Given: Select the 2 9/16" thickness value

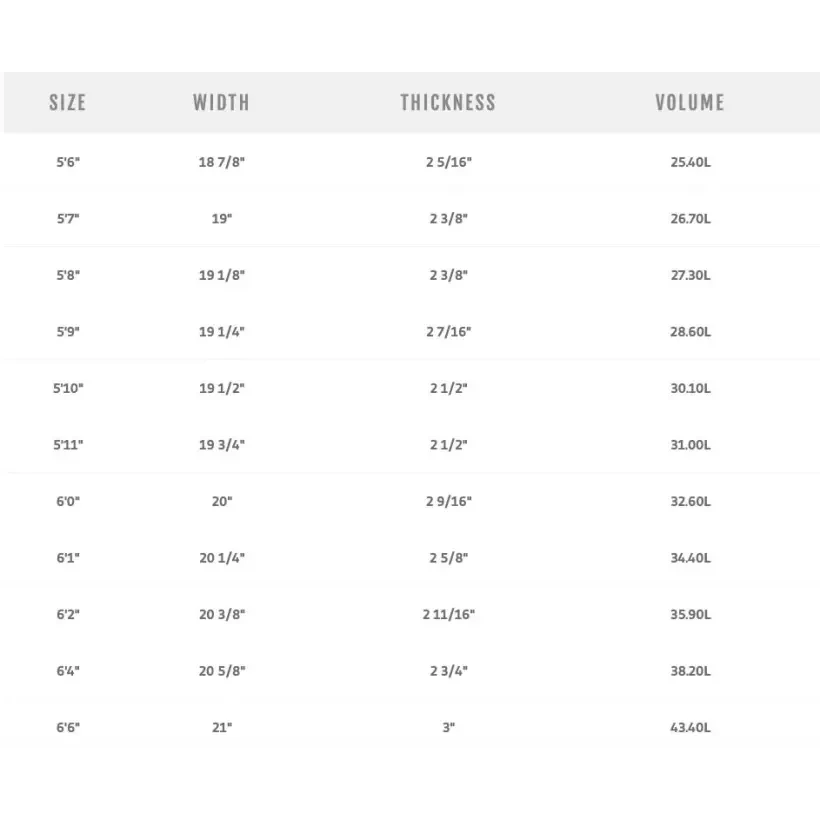Looking at the screenshot, I should click(448, 501).
